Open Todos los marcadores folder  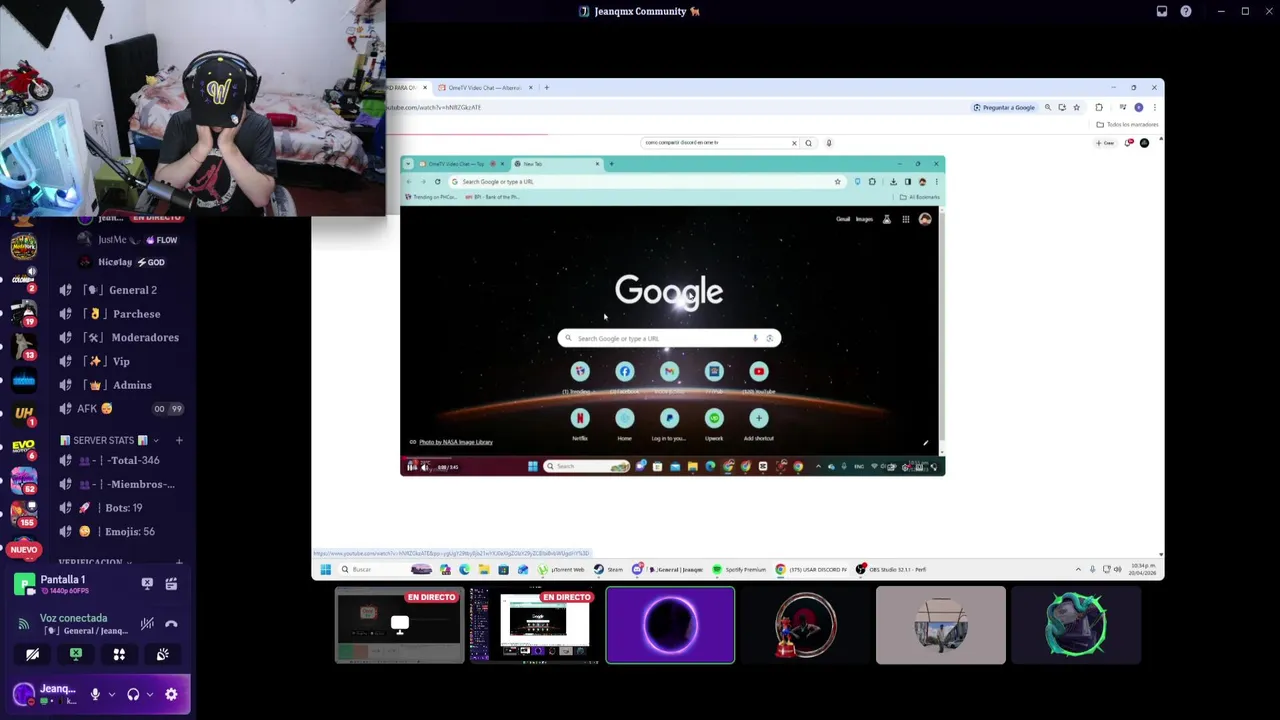coord(1127,125)
